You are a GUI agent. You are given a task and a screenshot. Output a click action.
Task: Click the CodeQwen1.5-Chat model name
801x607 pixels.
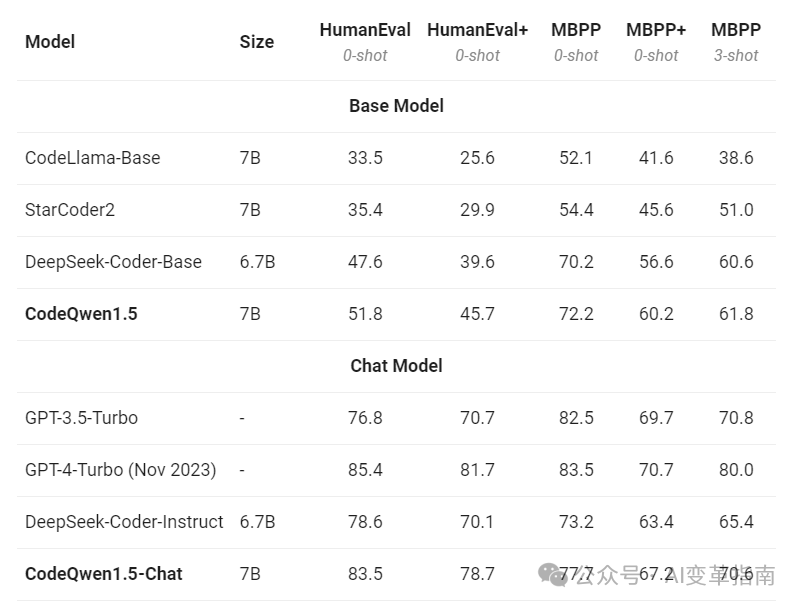click(104, 574)
